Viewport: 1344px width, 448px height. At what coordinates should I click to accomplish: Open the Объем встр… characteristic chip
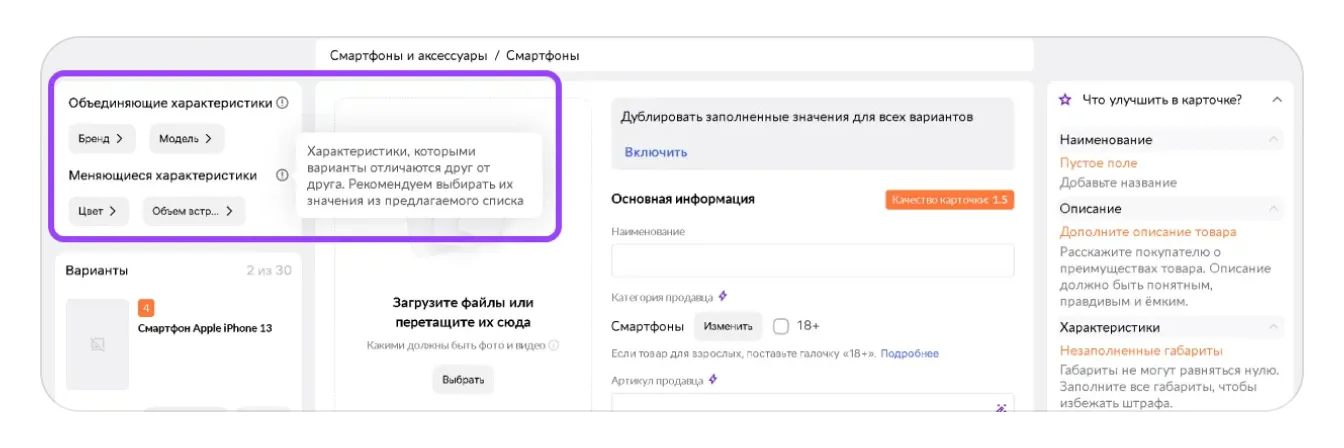(x=193, y=211)
